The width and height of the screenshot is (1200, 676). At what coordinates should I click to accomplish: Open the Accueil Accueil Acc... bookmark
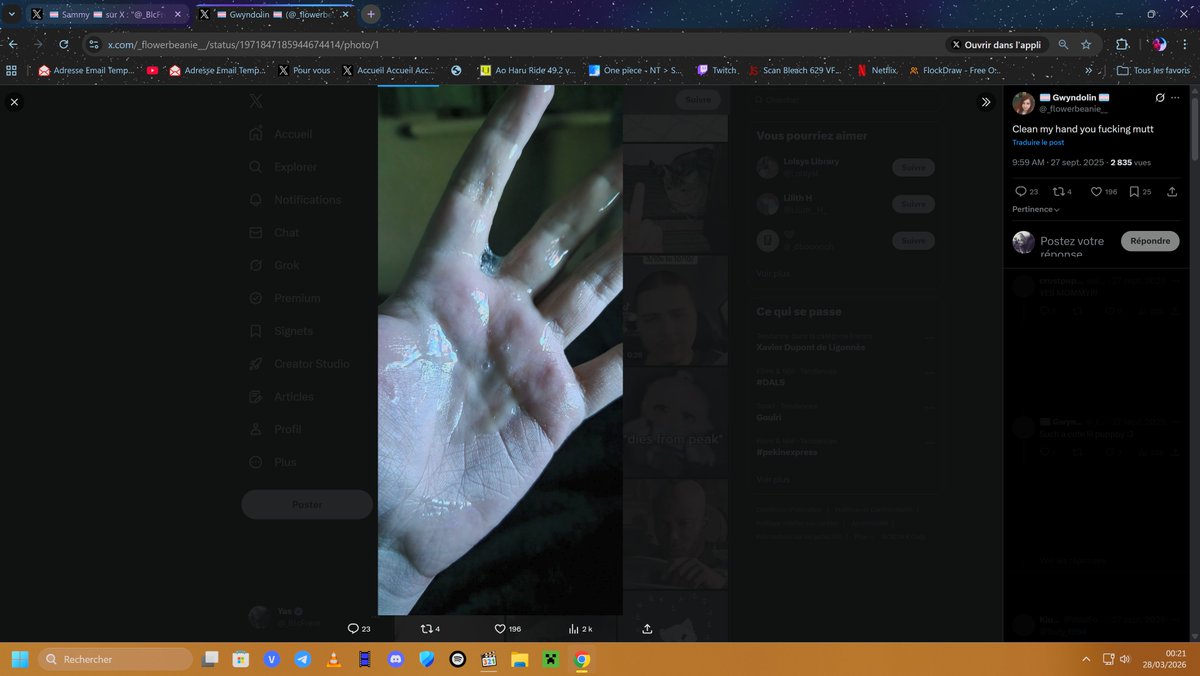[388, 71]
